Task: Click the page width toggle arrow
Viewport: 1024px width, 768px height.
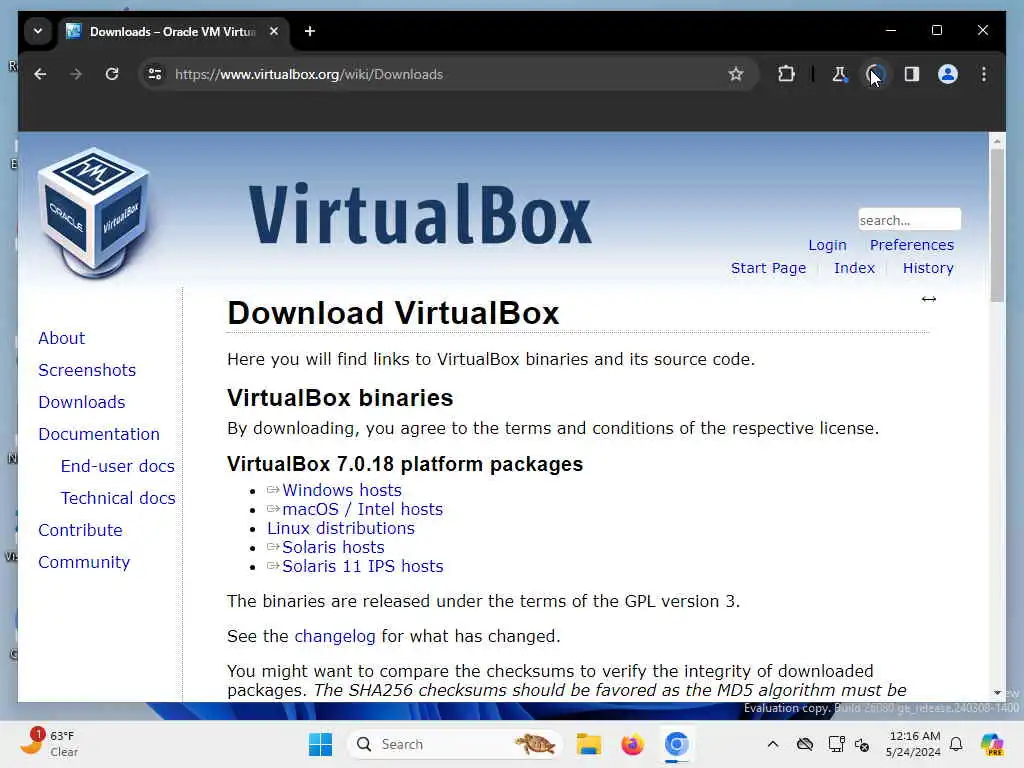Action: (x=929, y=299)
